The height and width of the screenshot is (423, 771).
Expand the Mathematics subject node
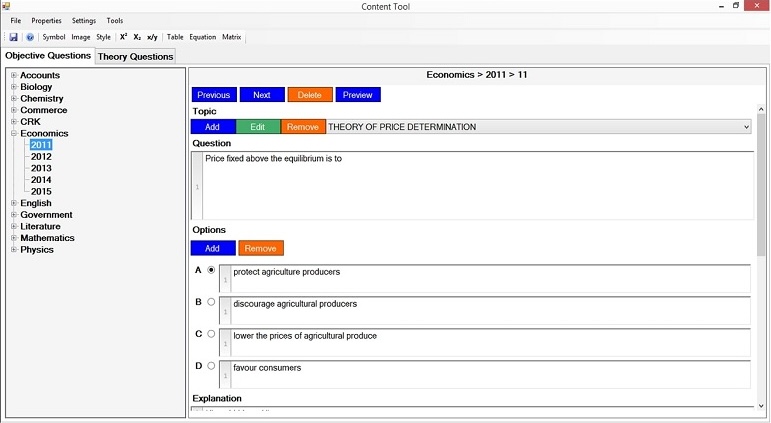(14, 238)
